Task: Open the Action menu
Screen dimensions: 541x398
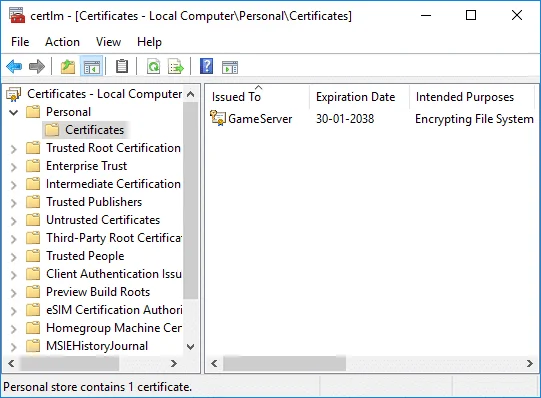Action: click(x=62, y=42)
